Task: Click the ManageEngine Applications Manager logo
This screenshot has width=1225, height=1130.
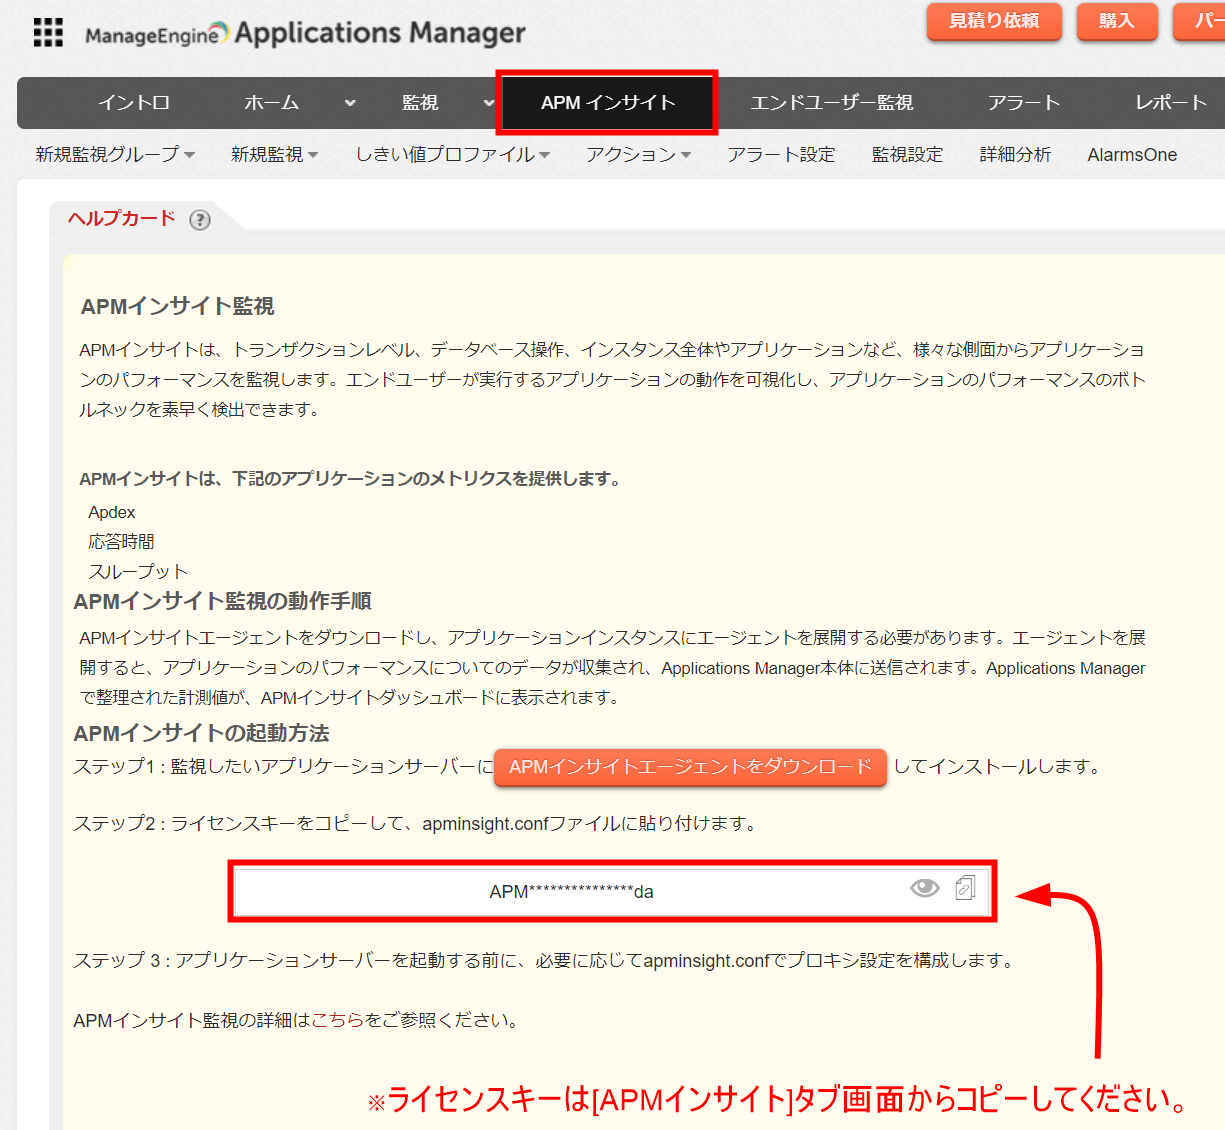Action: [305, 33]
